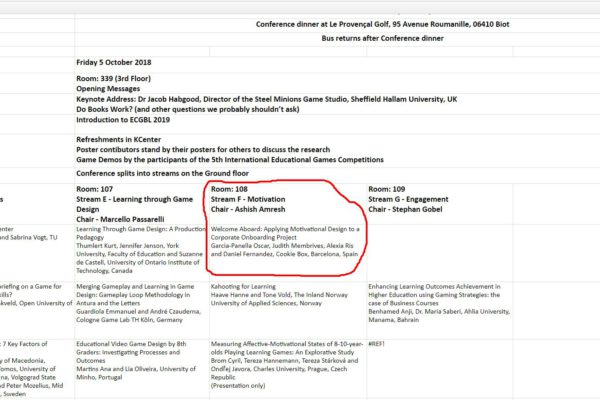Select the Room 109 Stream G Engagement header

(x=420, y=201)
